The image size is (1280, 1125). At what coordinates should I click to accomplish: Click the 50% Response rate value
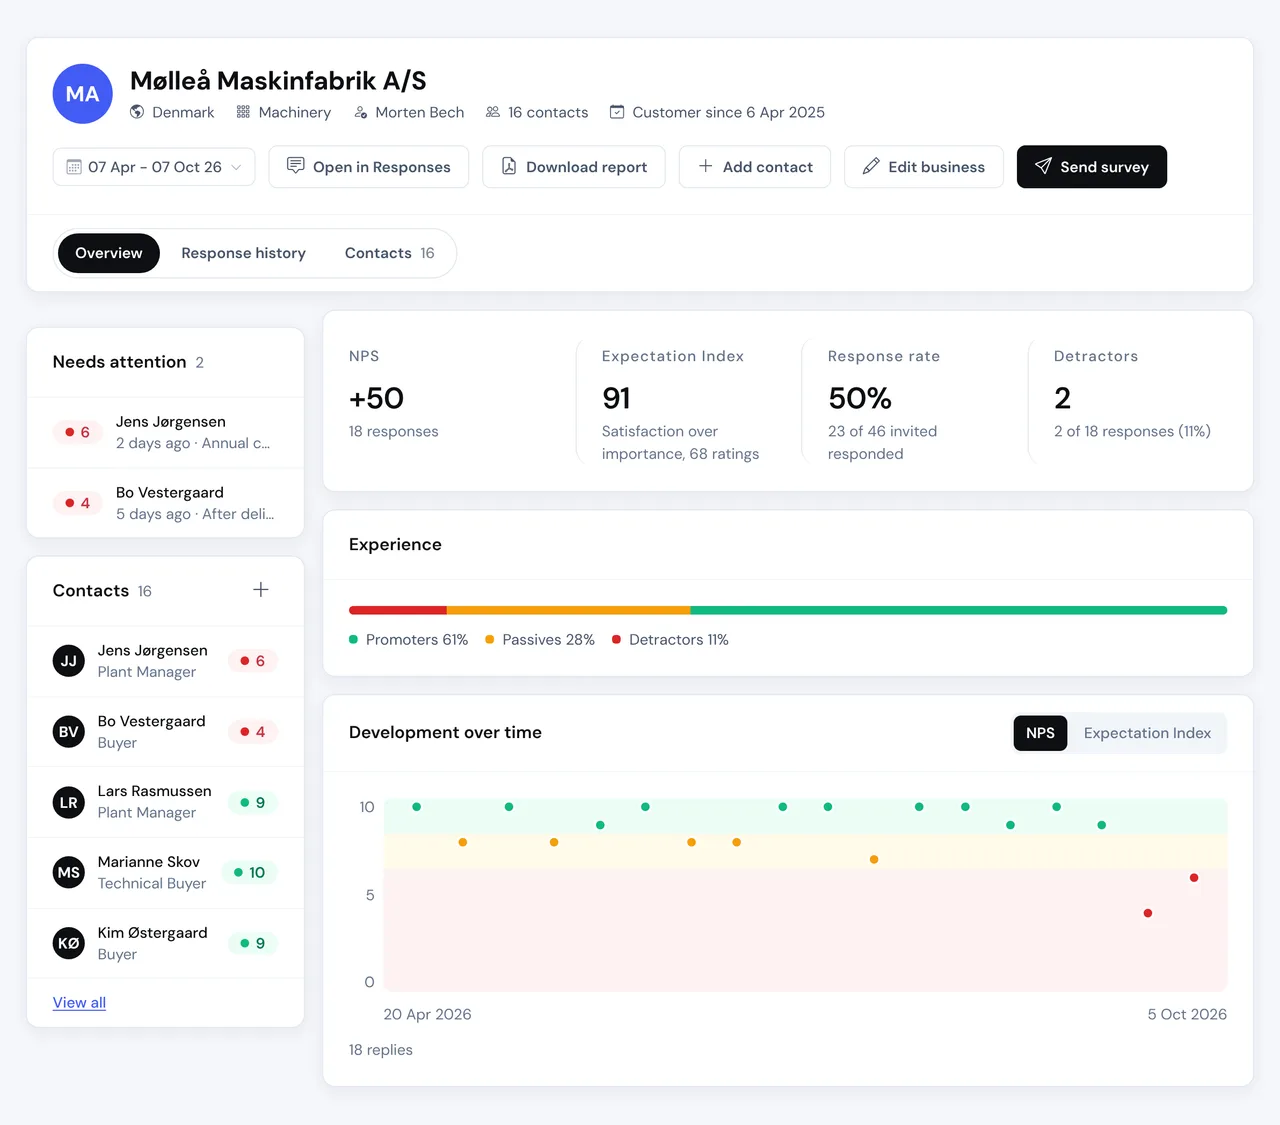click(860, 398)
